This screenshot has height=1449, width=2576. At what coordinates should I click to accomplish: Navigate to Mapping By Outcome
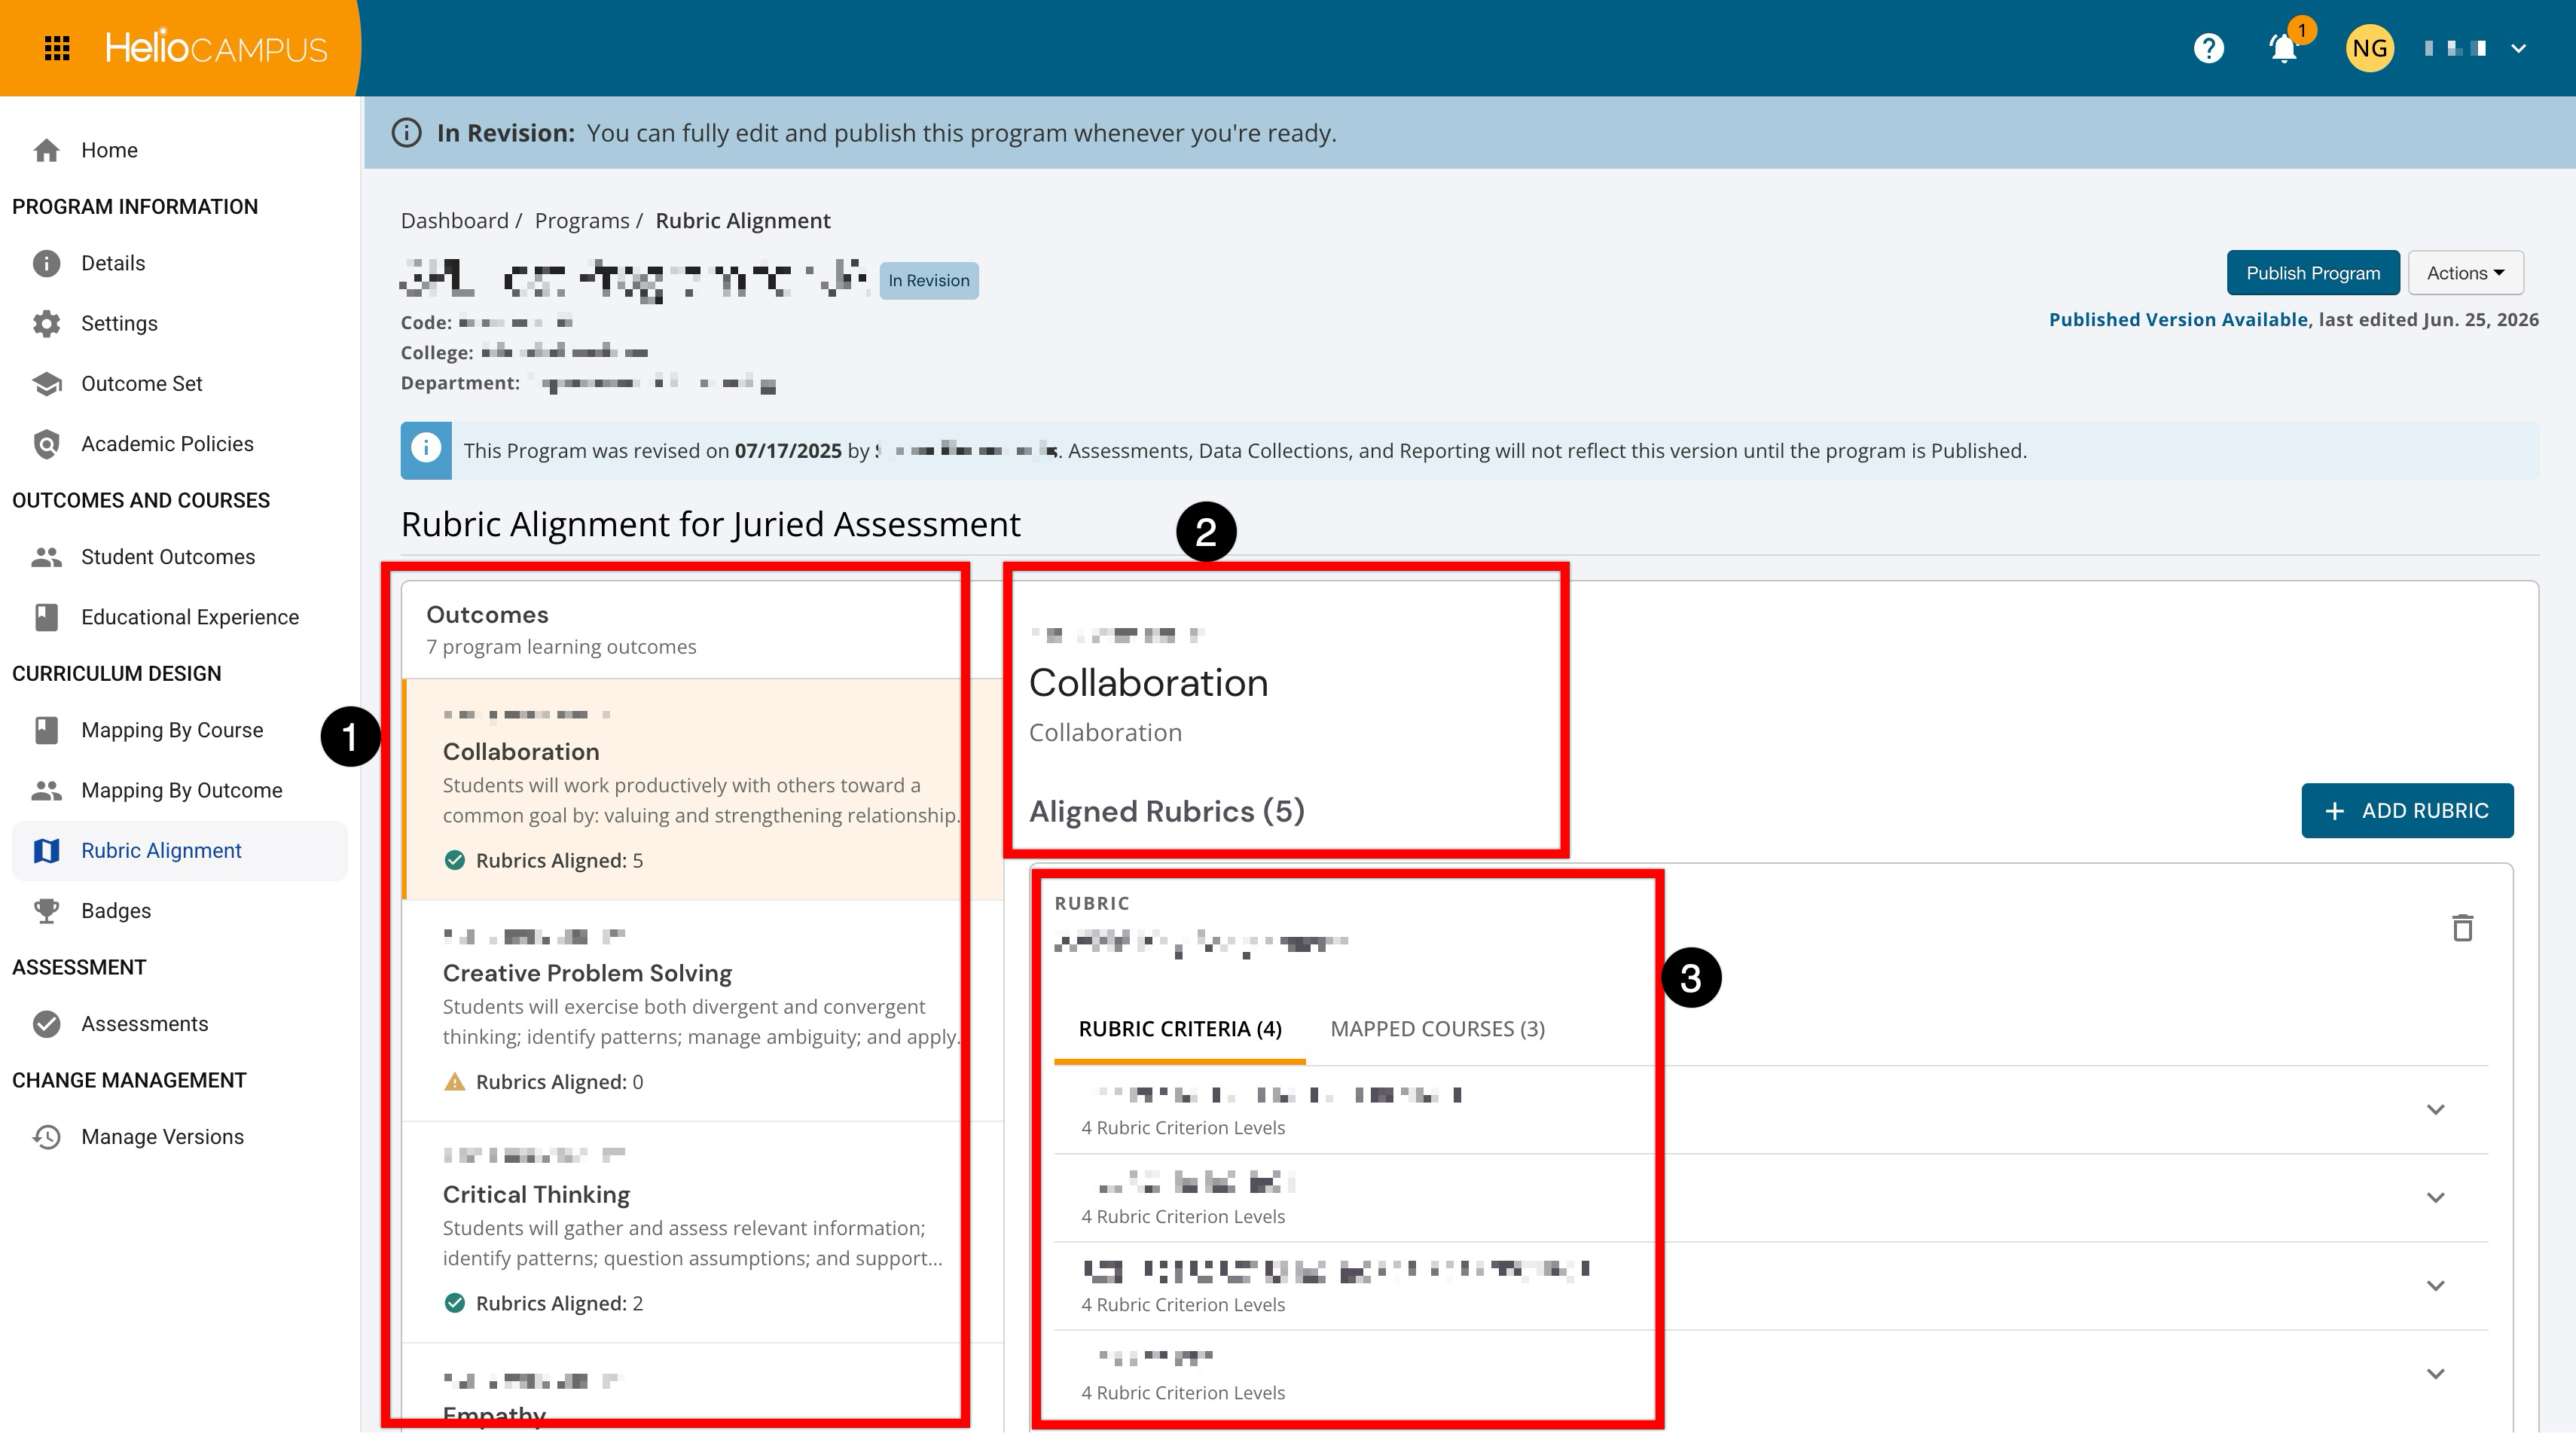coord(180,790)
